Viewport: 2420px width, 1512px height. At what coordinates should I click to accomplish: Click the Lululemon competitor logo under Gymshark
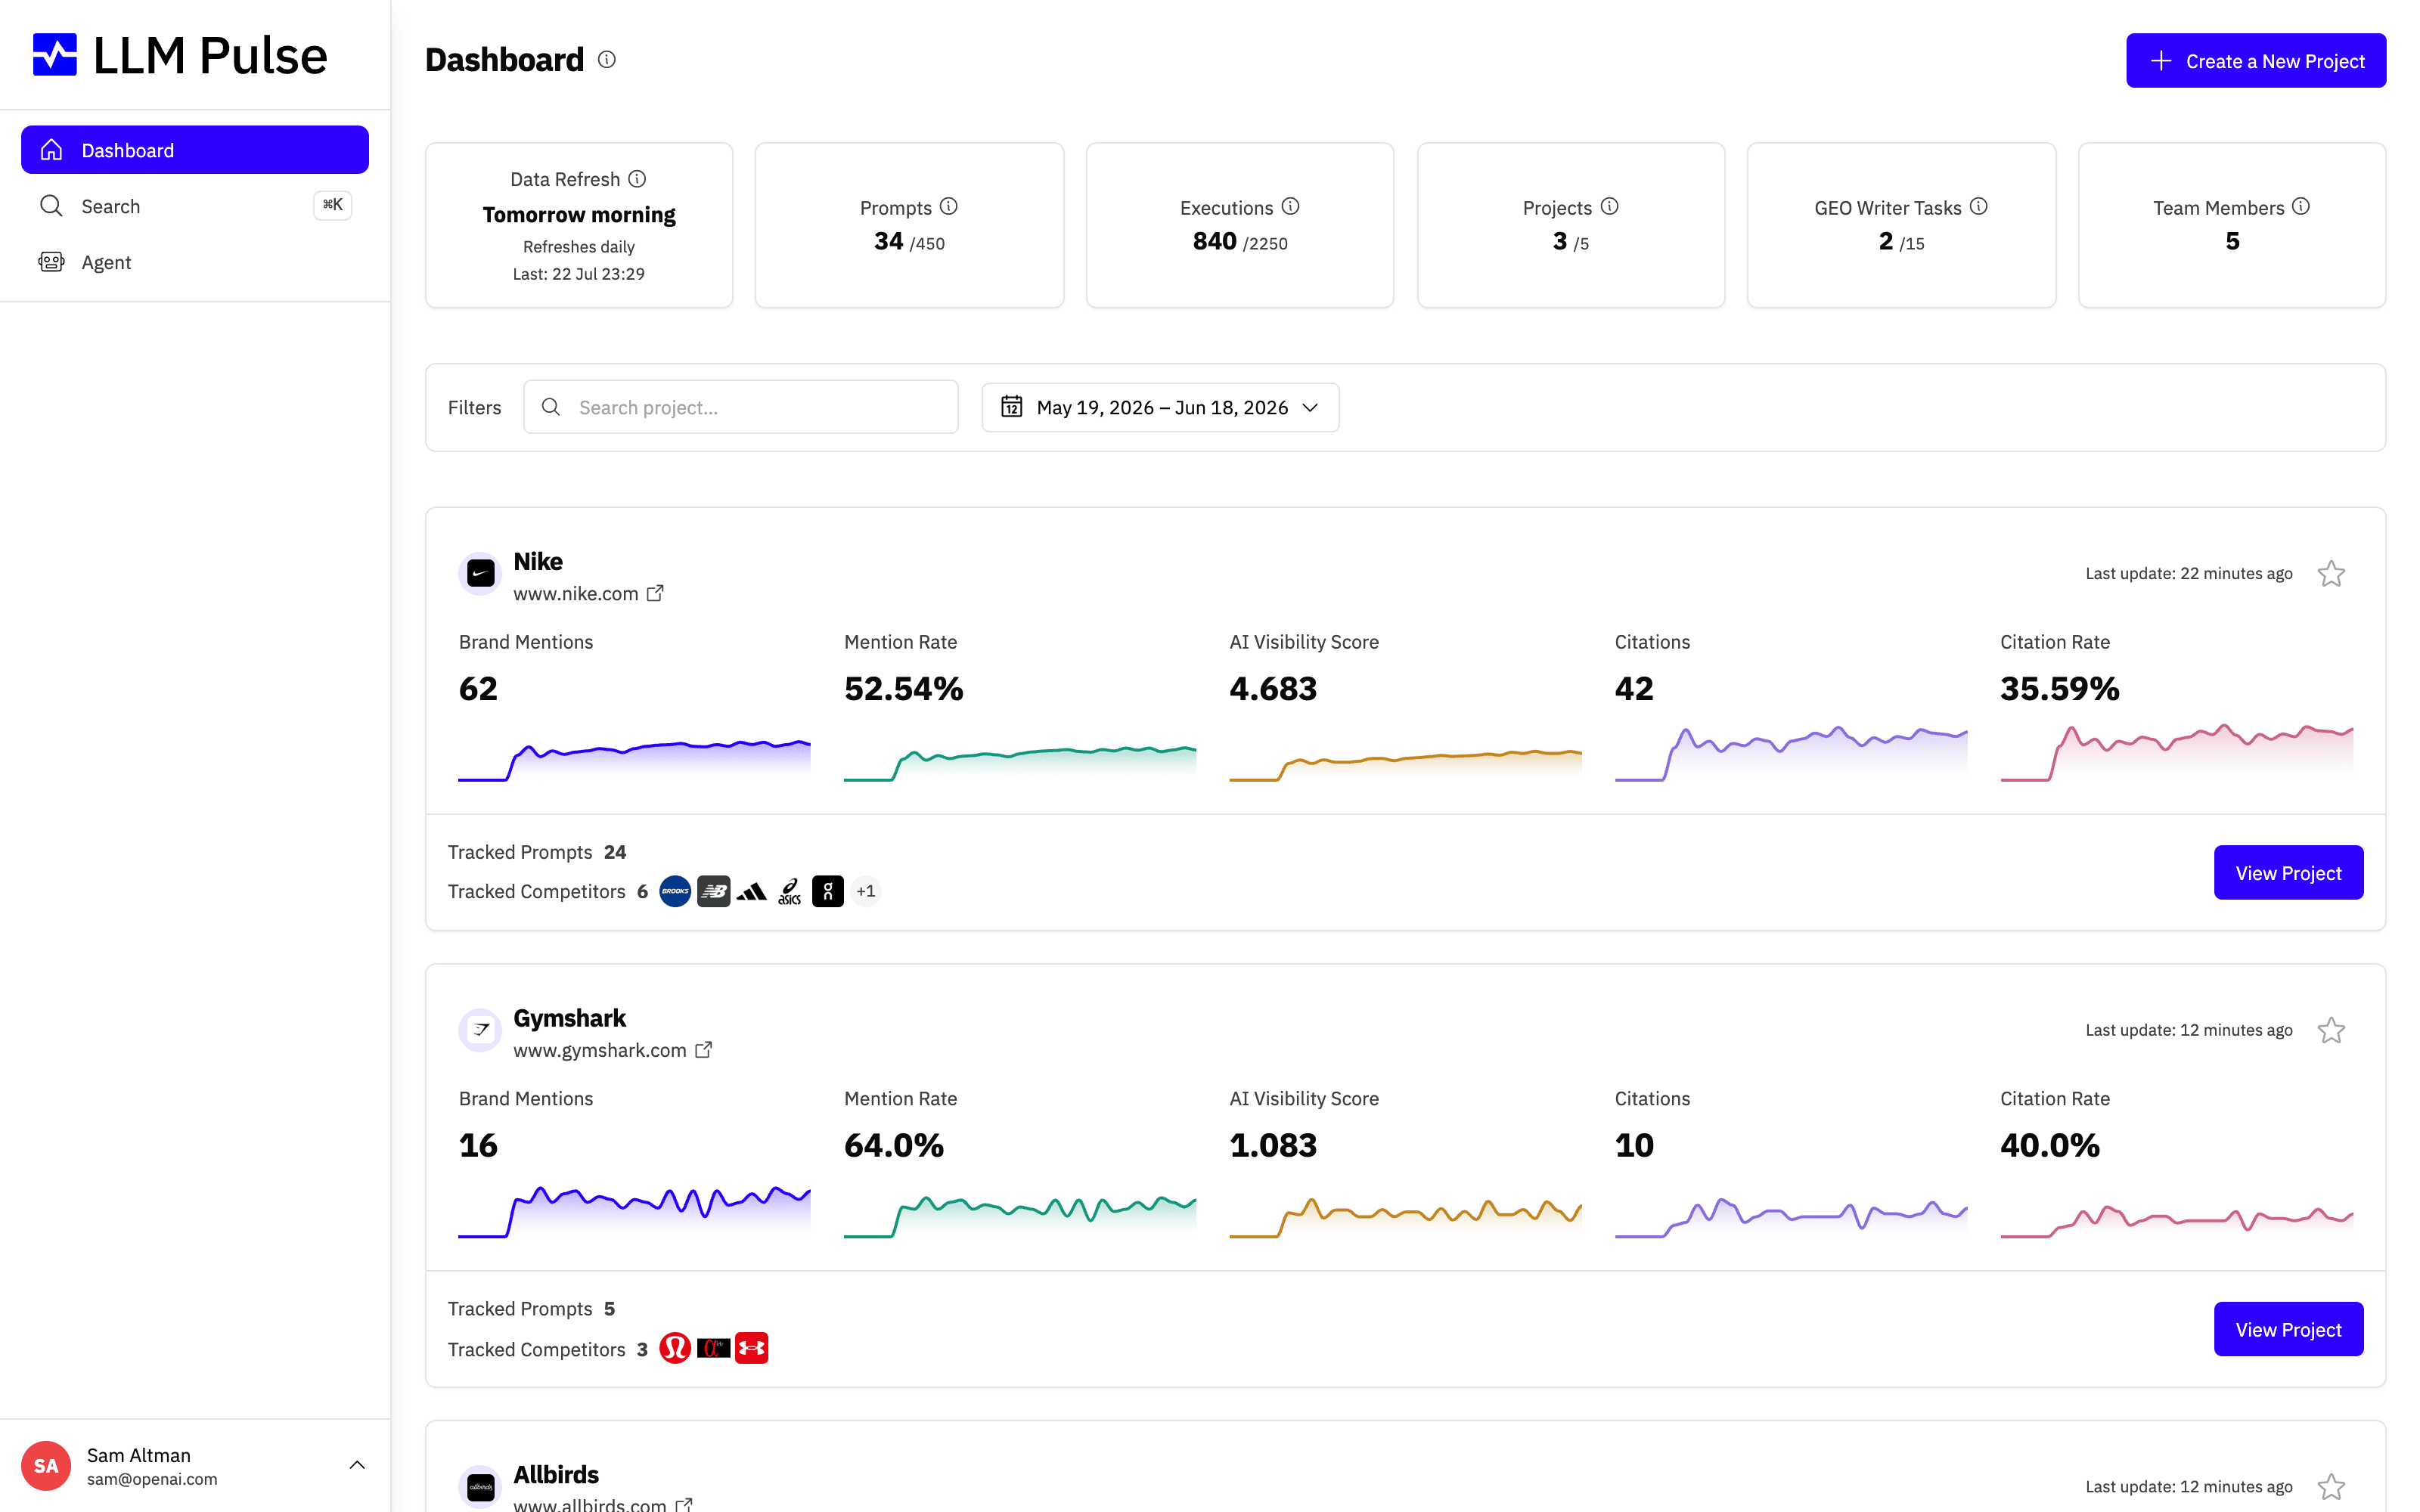[x=675, y=1348]
